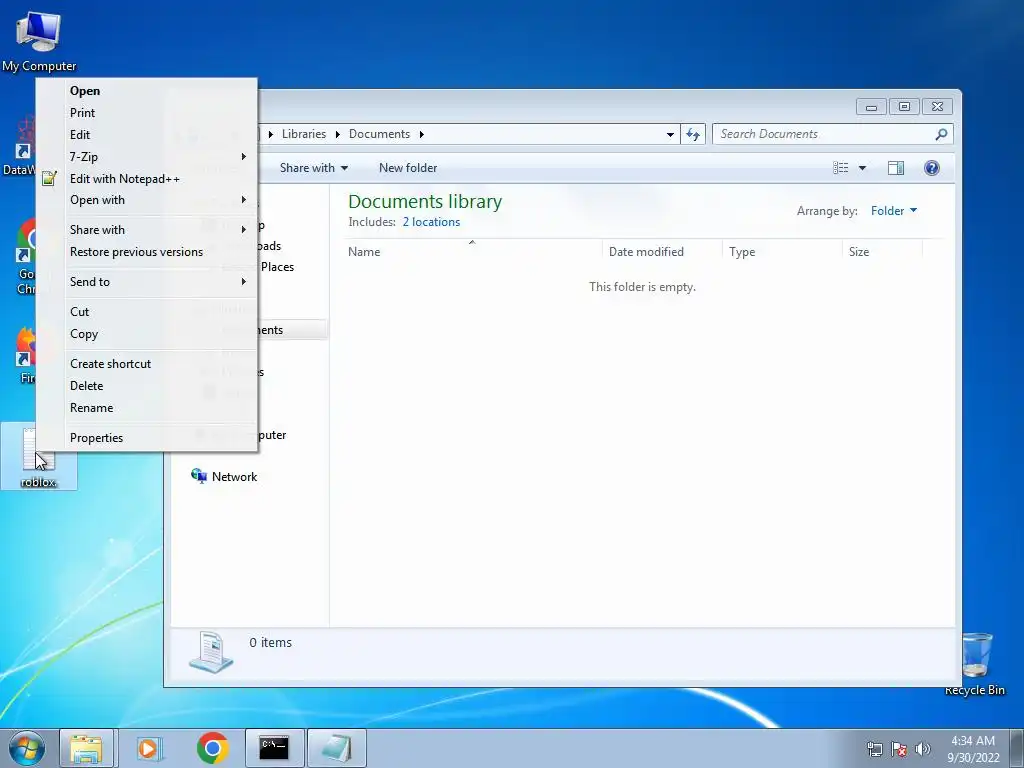Click the search magnifier icon
Image resolution: width=1024 pixels, height=768 pixels.
pyautogui.click(x=941, y=134)
